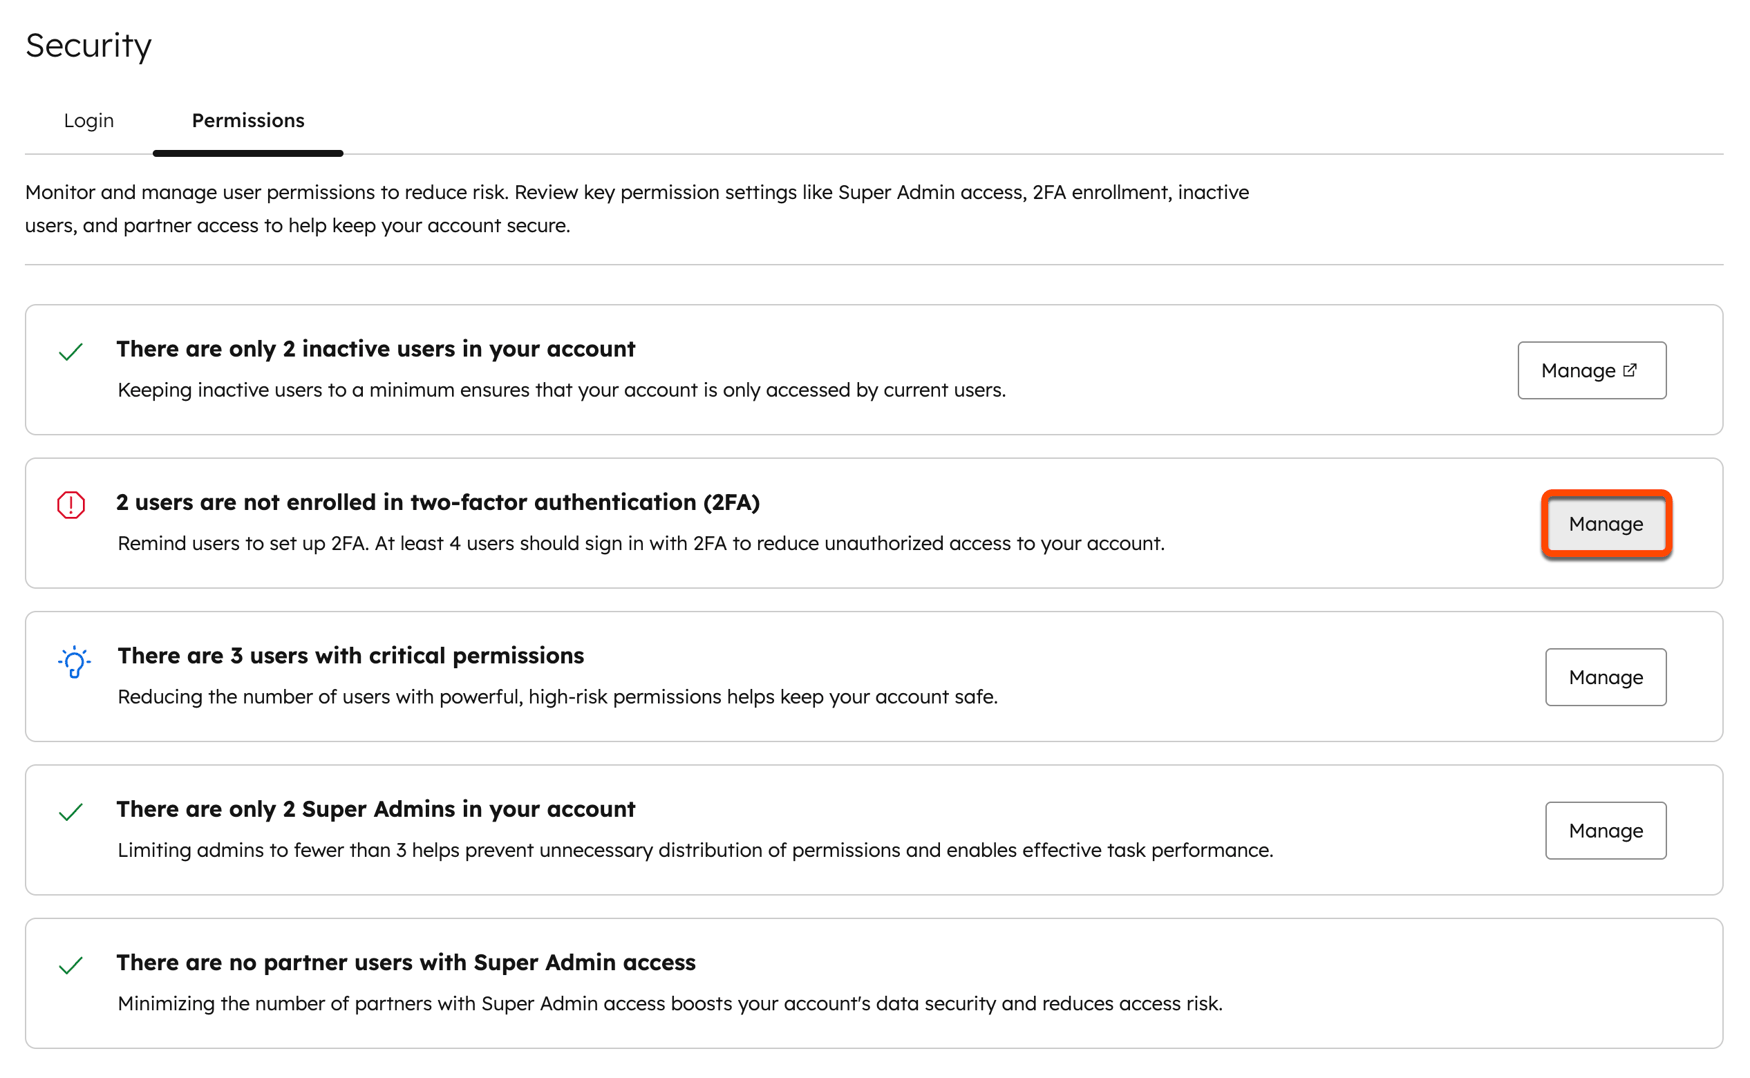Open Manage for inactive users
Viewport: 1750px width, 1078px height.
(1592, 370)
